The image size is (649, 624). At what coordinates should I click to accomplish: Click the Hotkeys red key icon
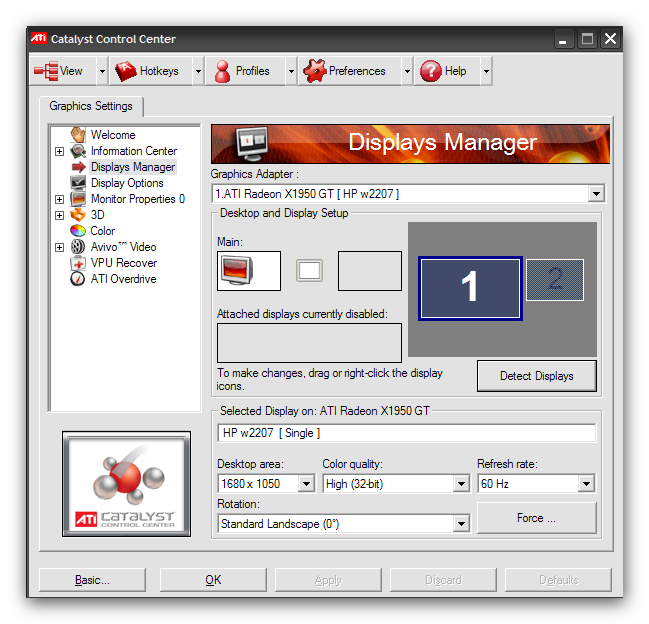pos(125,71)
